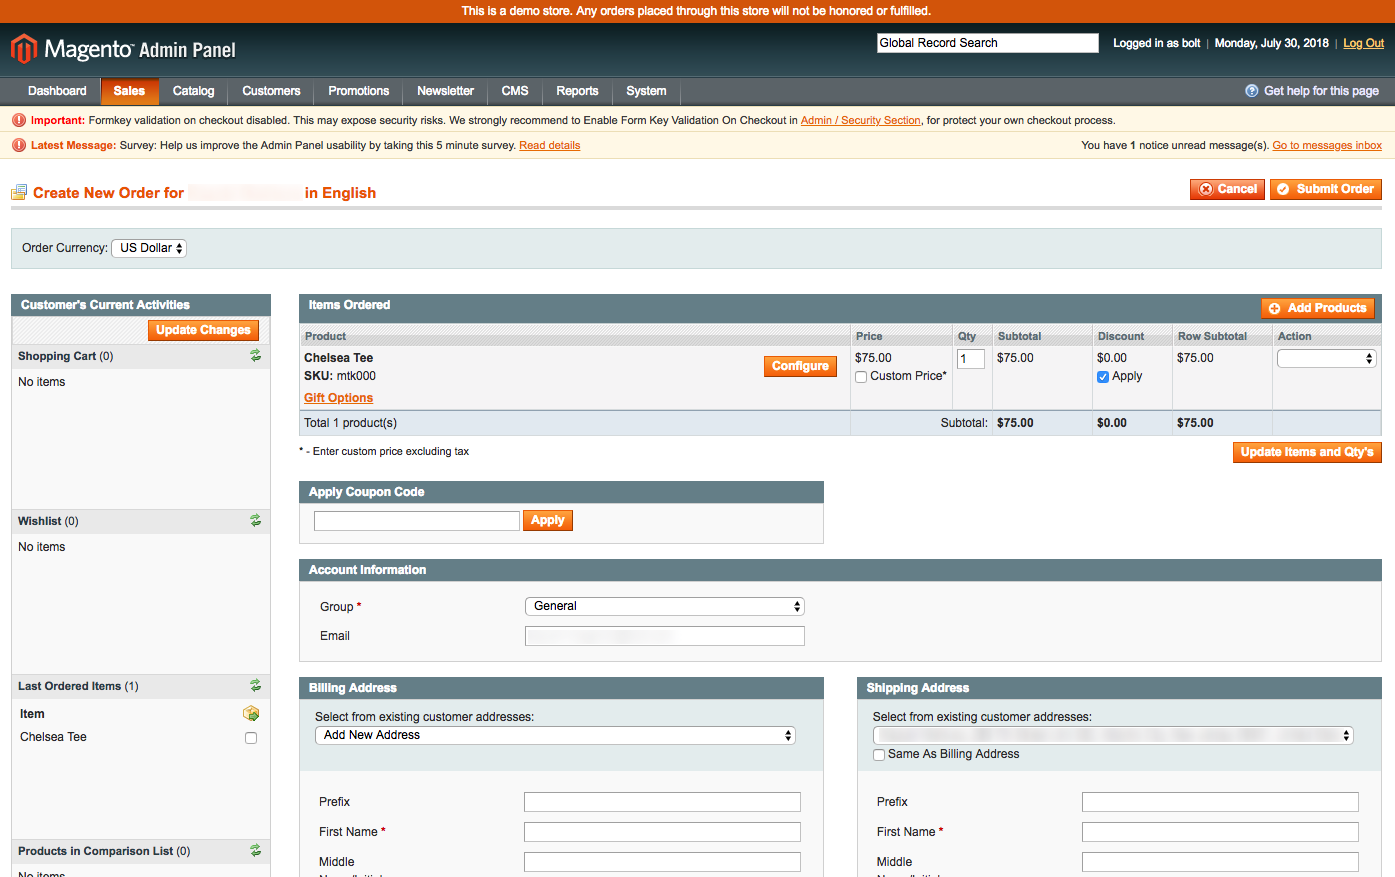Open the Sales menu
The image size is (1395, 877).
click(129, 91)
